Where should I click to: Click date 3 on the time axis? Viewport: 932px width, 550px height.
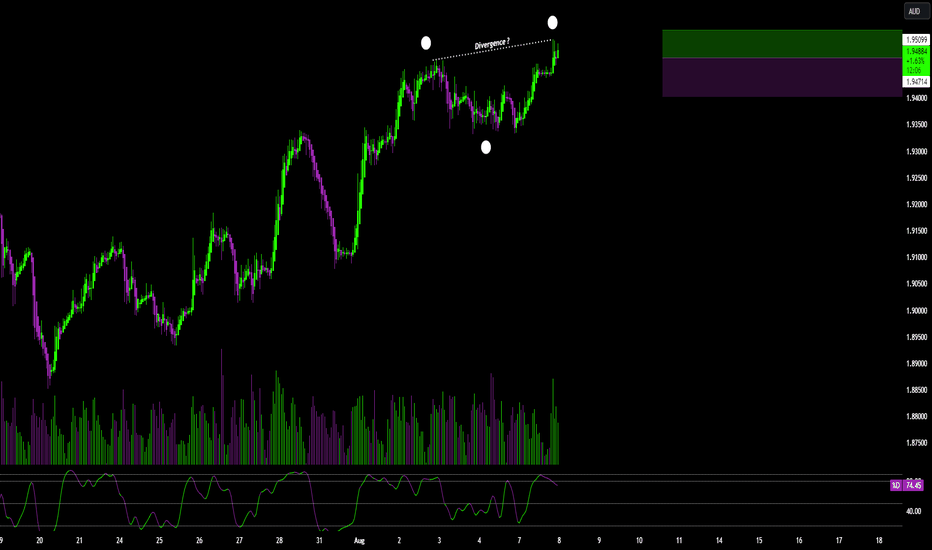click(x=439, y=540)
